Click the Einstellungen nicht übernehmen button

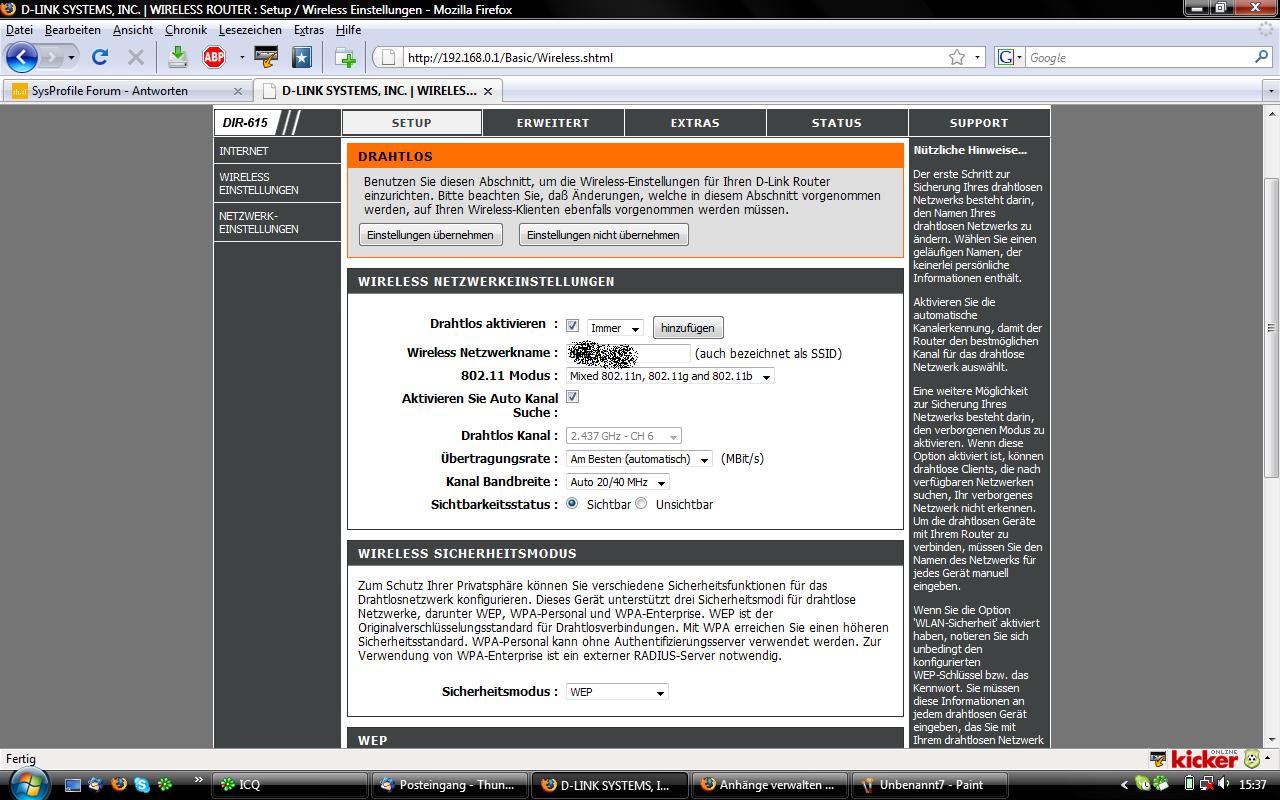603,235
